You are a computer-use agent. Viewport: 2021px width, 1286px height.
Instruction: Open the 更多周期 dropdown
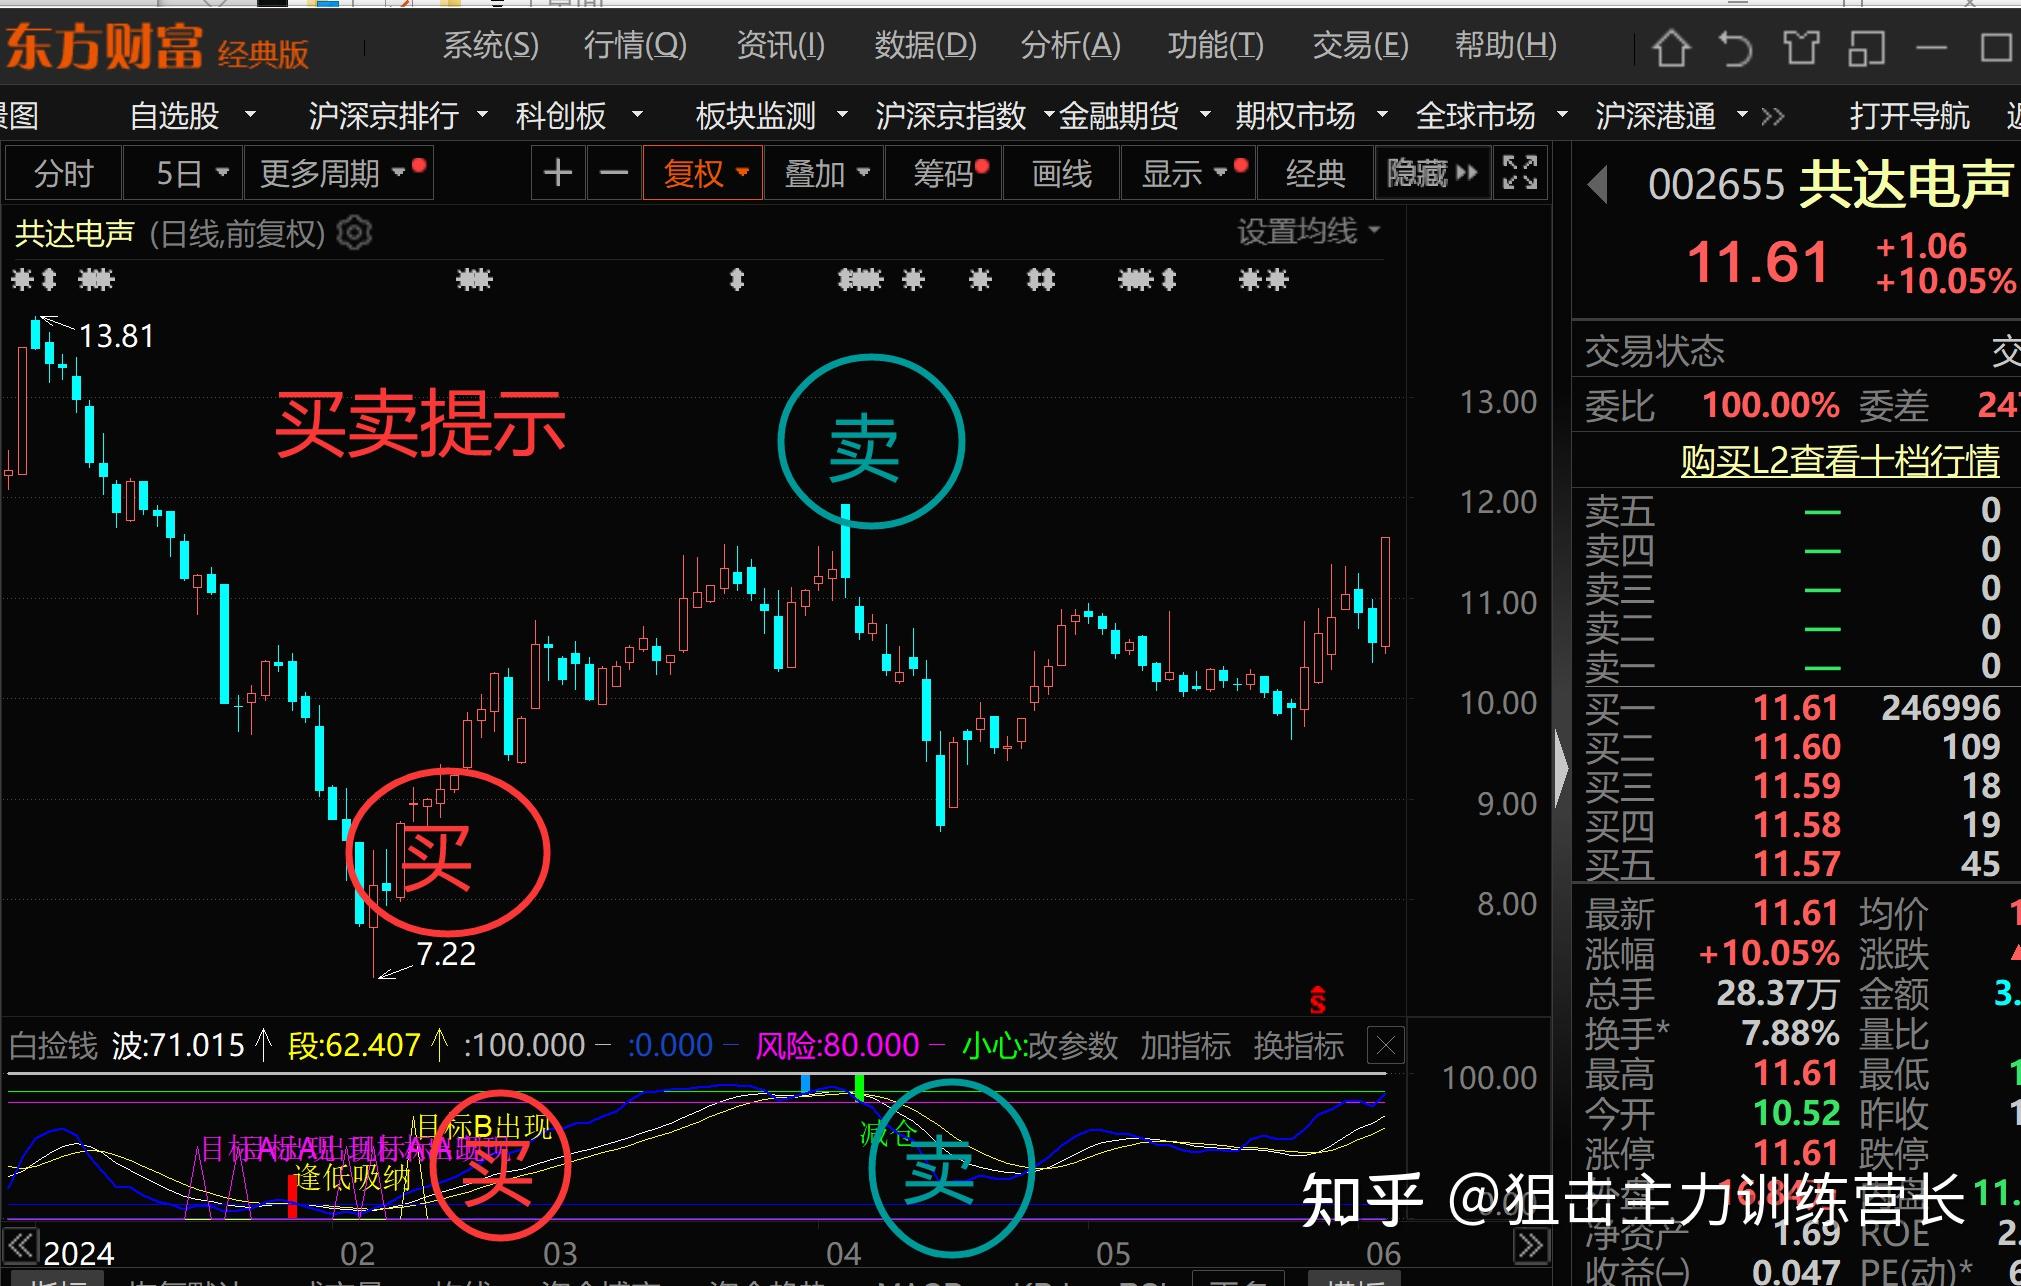(338, 173)
